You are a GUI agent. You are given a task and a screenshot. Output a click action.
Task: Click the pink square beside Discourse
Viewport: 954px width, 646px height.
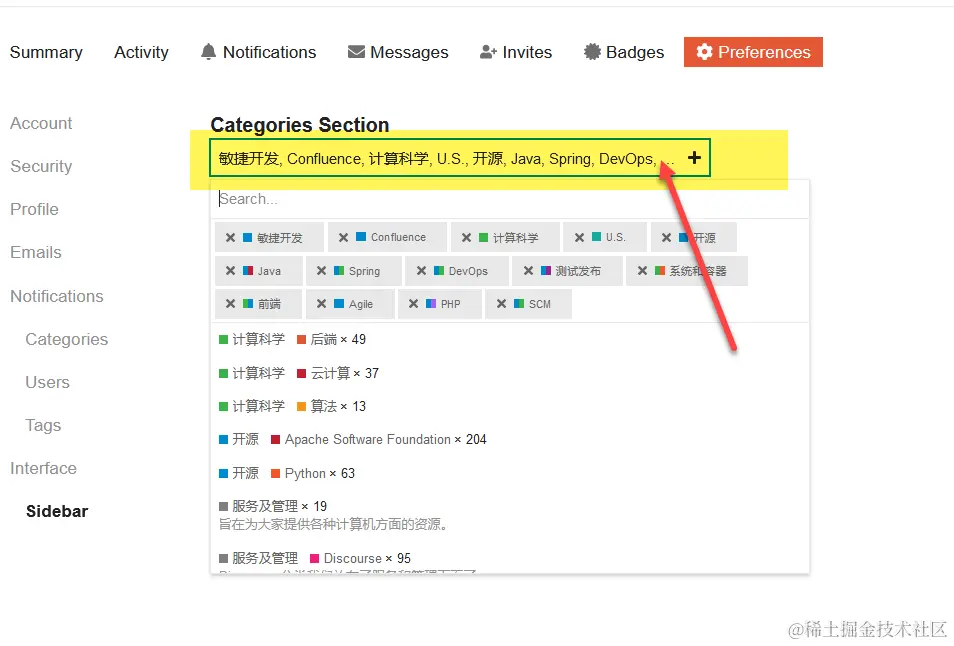click(315, 558)
